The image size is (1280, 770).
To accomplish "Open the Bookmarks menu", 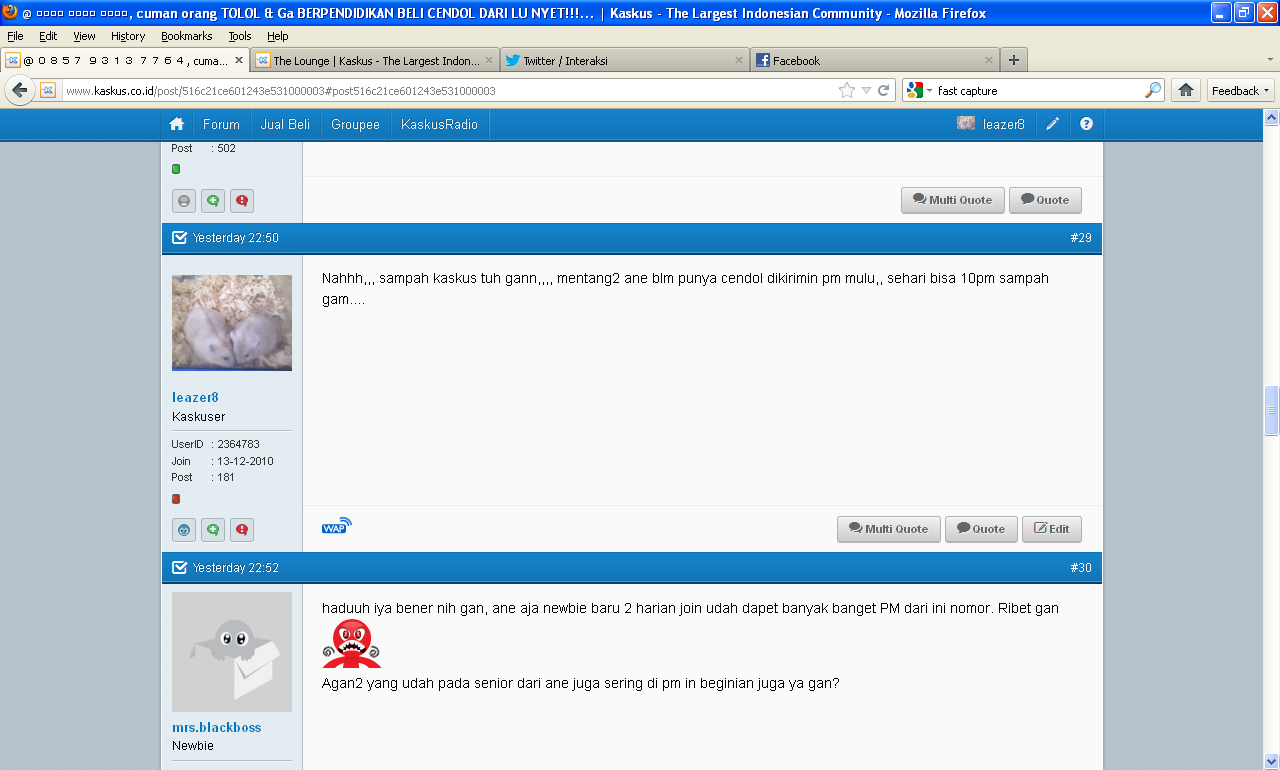I will pos(187,36).
